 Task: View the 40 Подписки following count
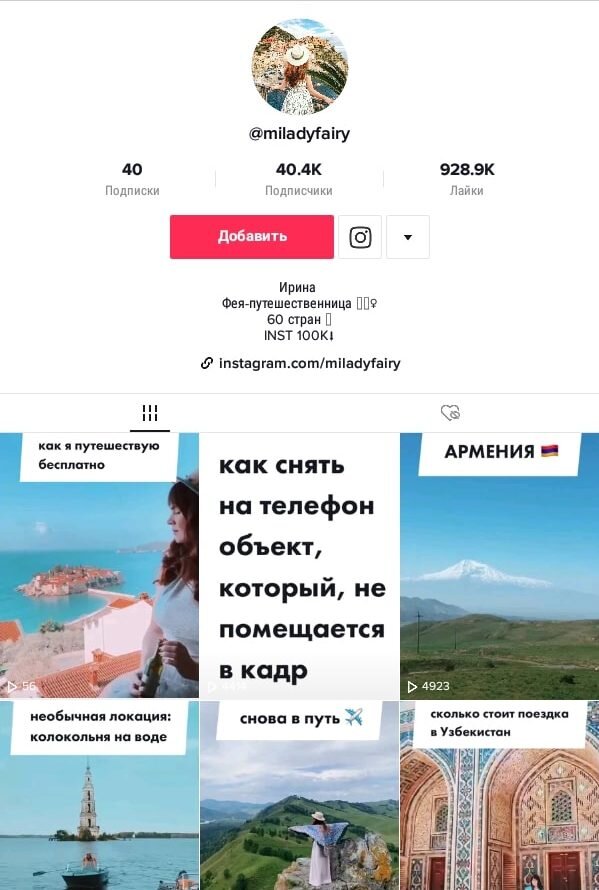[x=132, y=179]
